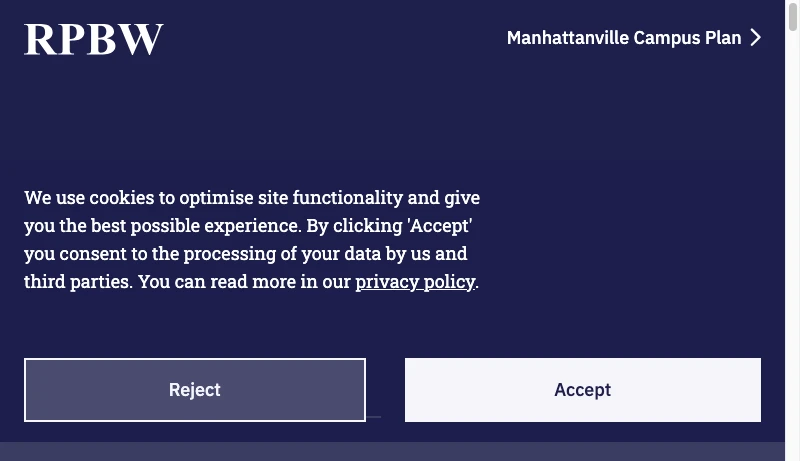
Task: Decline cookies with the Reject button
Action: (195, 390)
